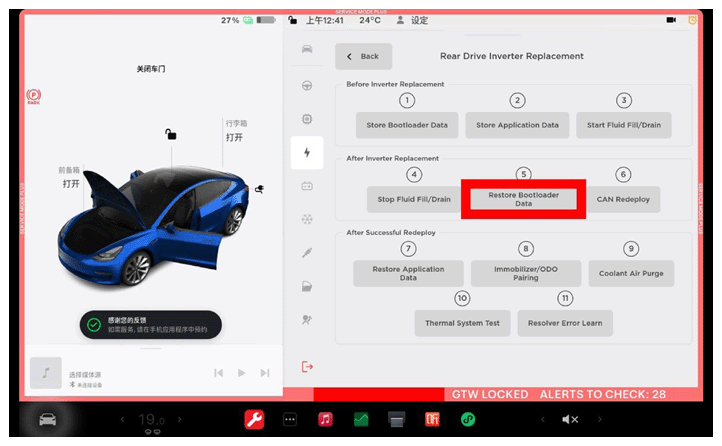Tap the frunk 打开 label
The image size is (722, 446).
(71, 184)
